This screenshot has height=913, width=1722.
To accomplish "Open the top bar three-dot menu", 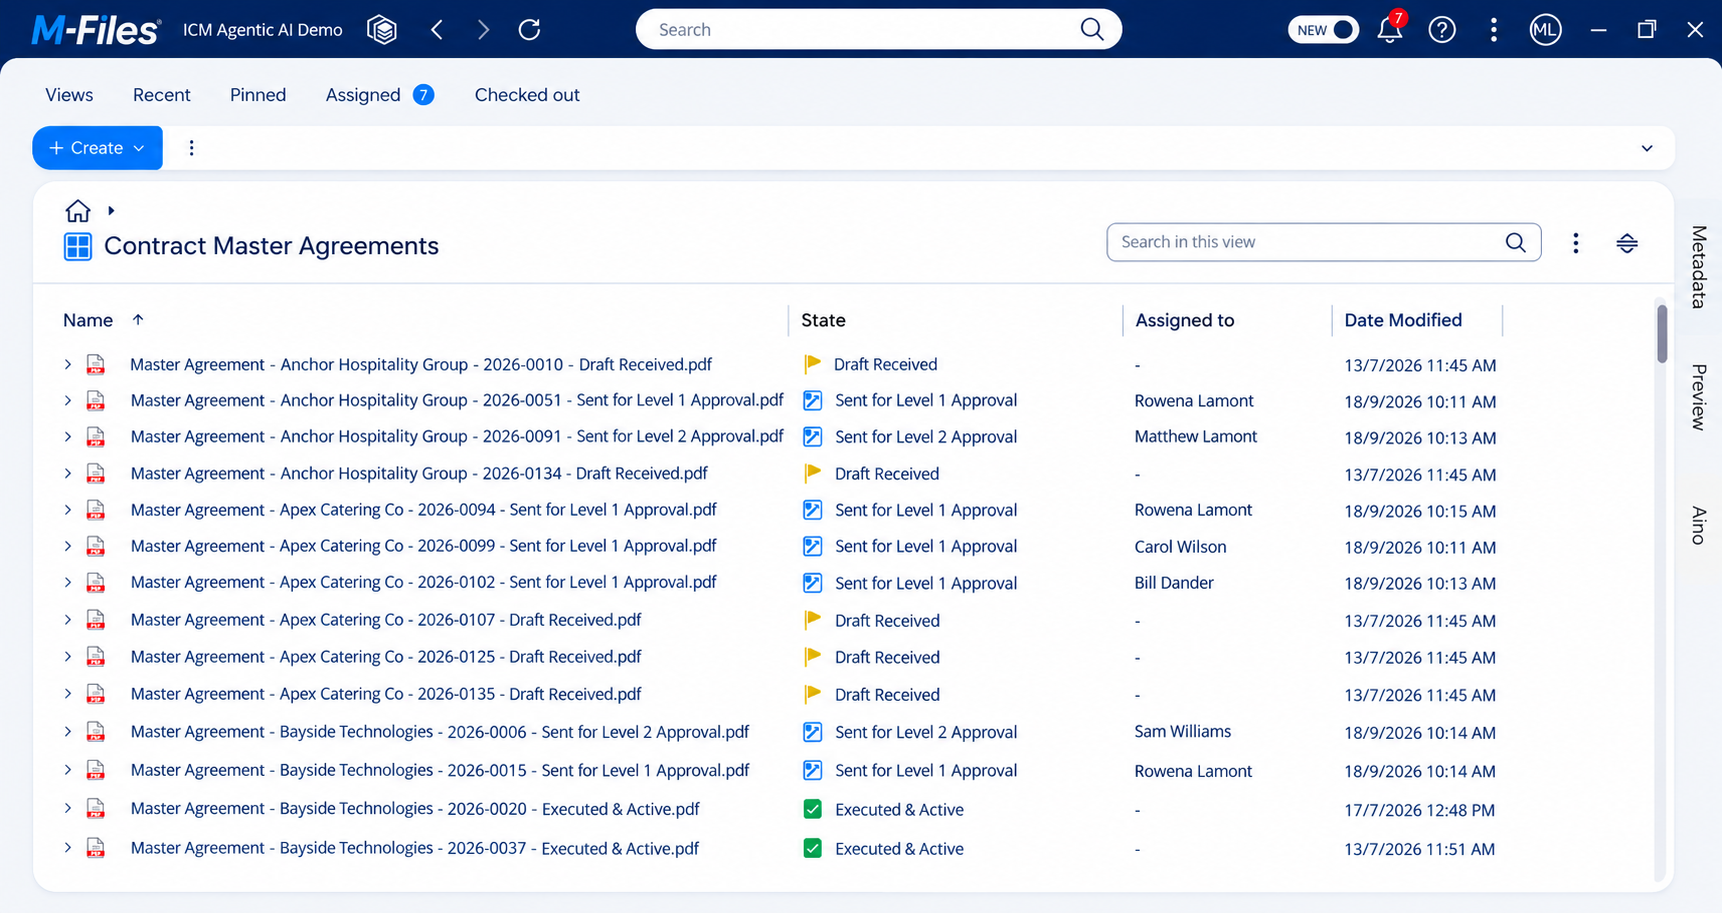I will (x=1494, y=30).
